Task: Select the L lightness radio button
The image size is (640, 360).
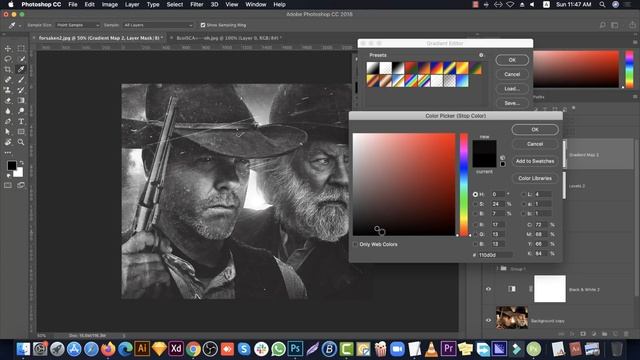Action: click(x=524, y=194)
